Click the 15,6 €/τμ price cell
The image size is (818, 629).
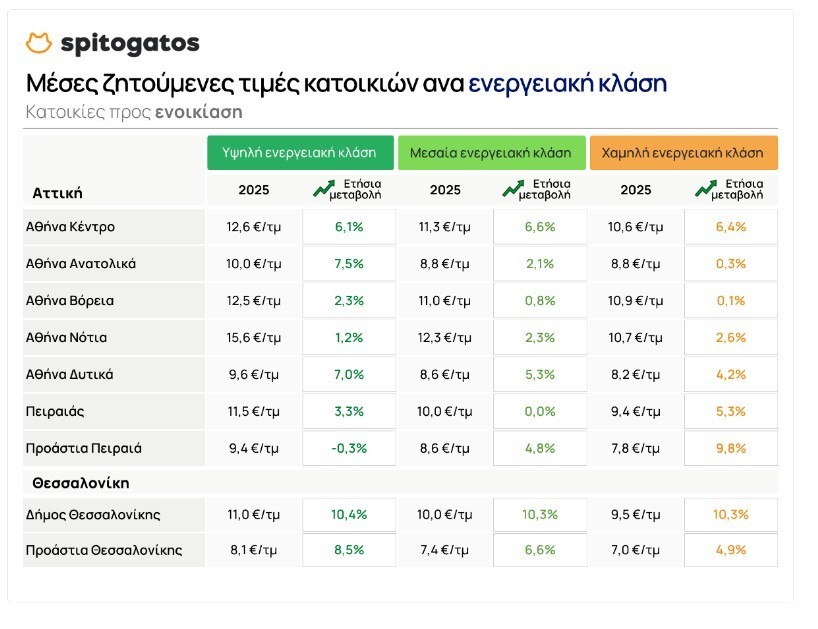click(x=254, y=338)
